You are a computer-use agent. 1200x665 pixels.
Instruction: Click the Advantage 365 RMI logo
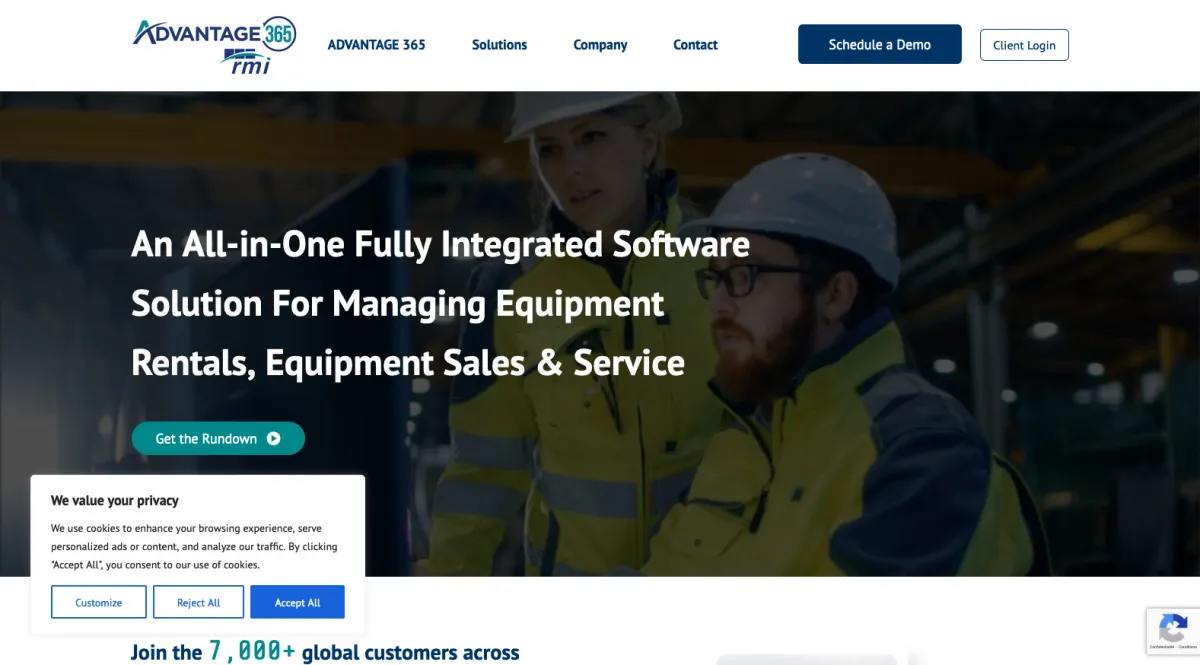(x=214, y=46)
